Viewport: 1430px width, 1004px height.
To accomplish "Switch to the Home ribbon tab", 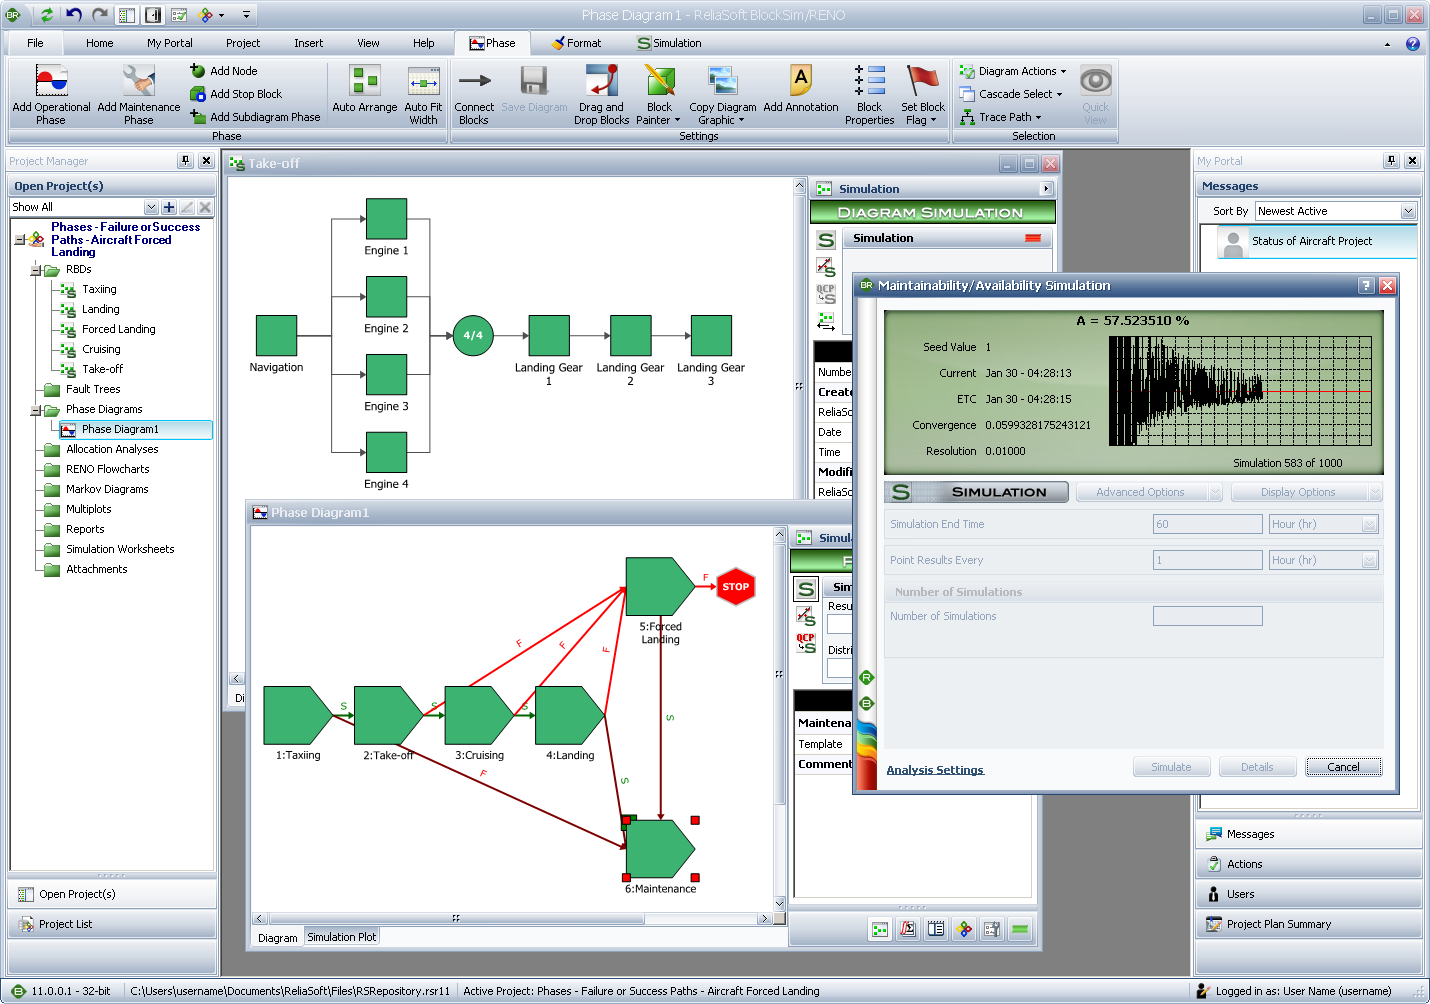I will coord(99,43).
